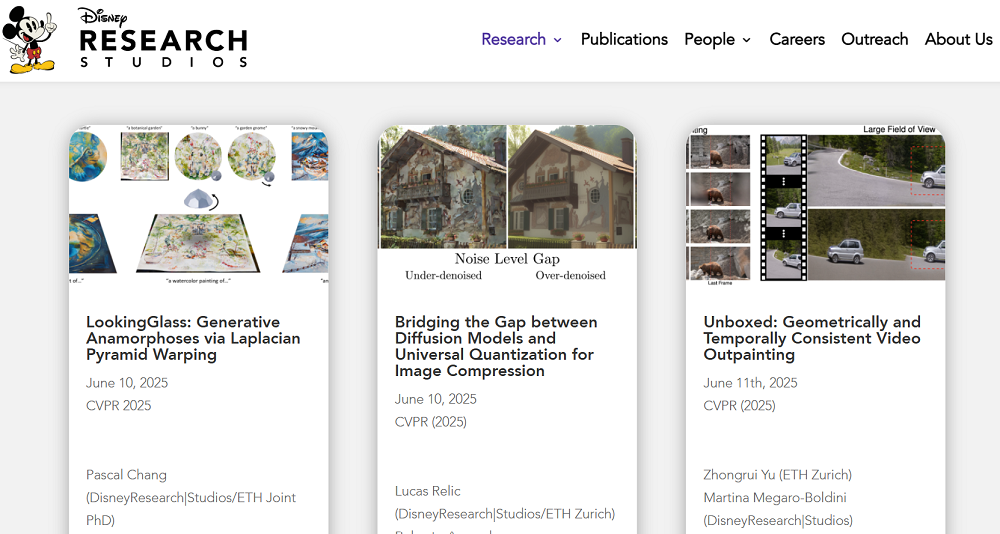Image resolution: width=1000 pixels, height=534 pixels.
Task: Open the Outreach page
Action: tap(875, 39)
